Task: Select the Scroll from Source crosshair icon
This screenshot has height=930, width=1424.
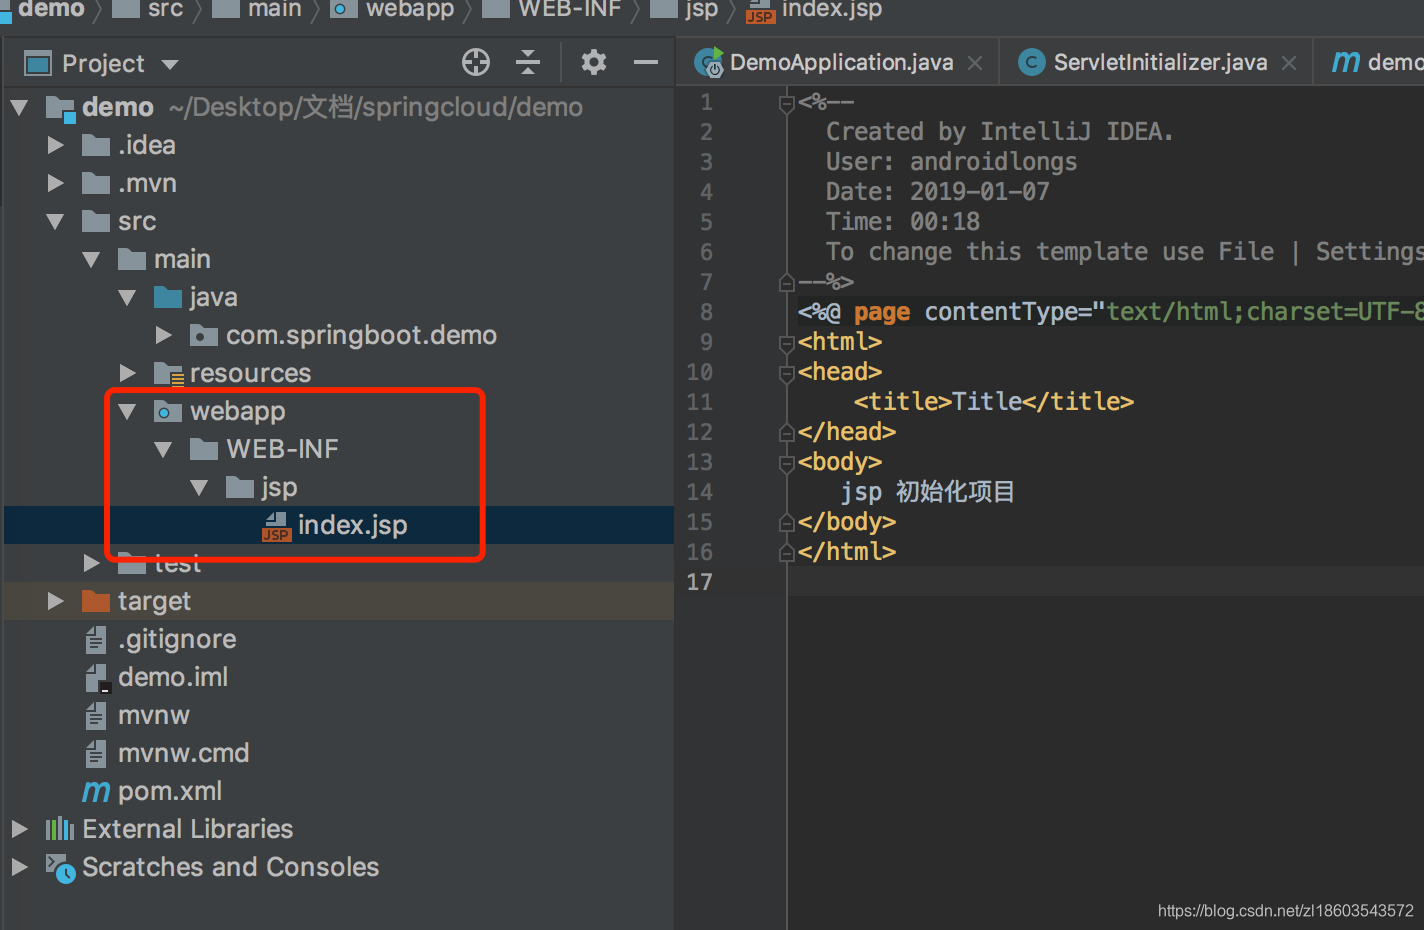Action: pos(475,62)
